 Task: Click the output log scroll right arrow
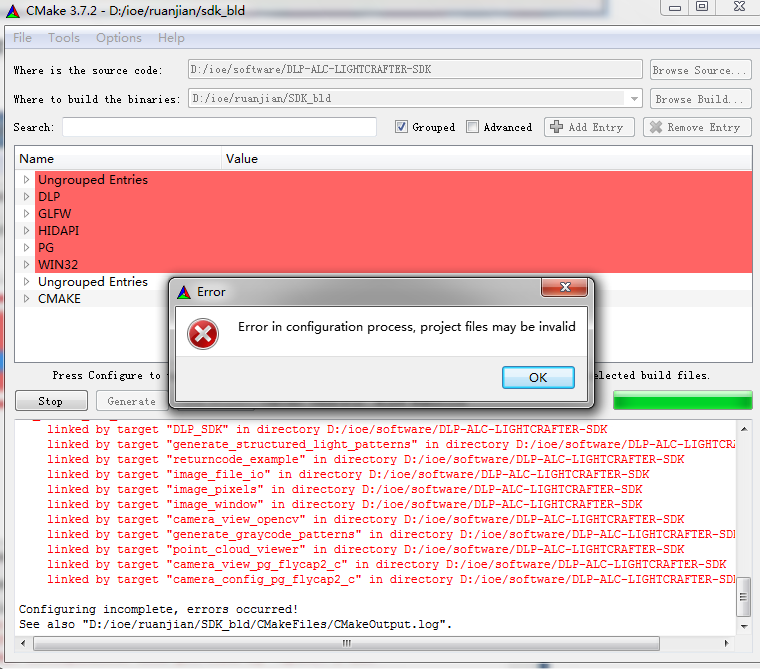727,643
